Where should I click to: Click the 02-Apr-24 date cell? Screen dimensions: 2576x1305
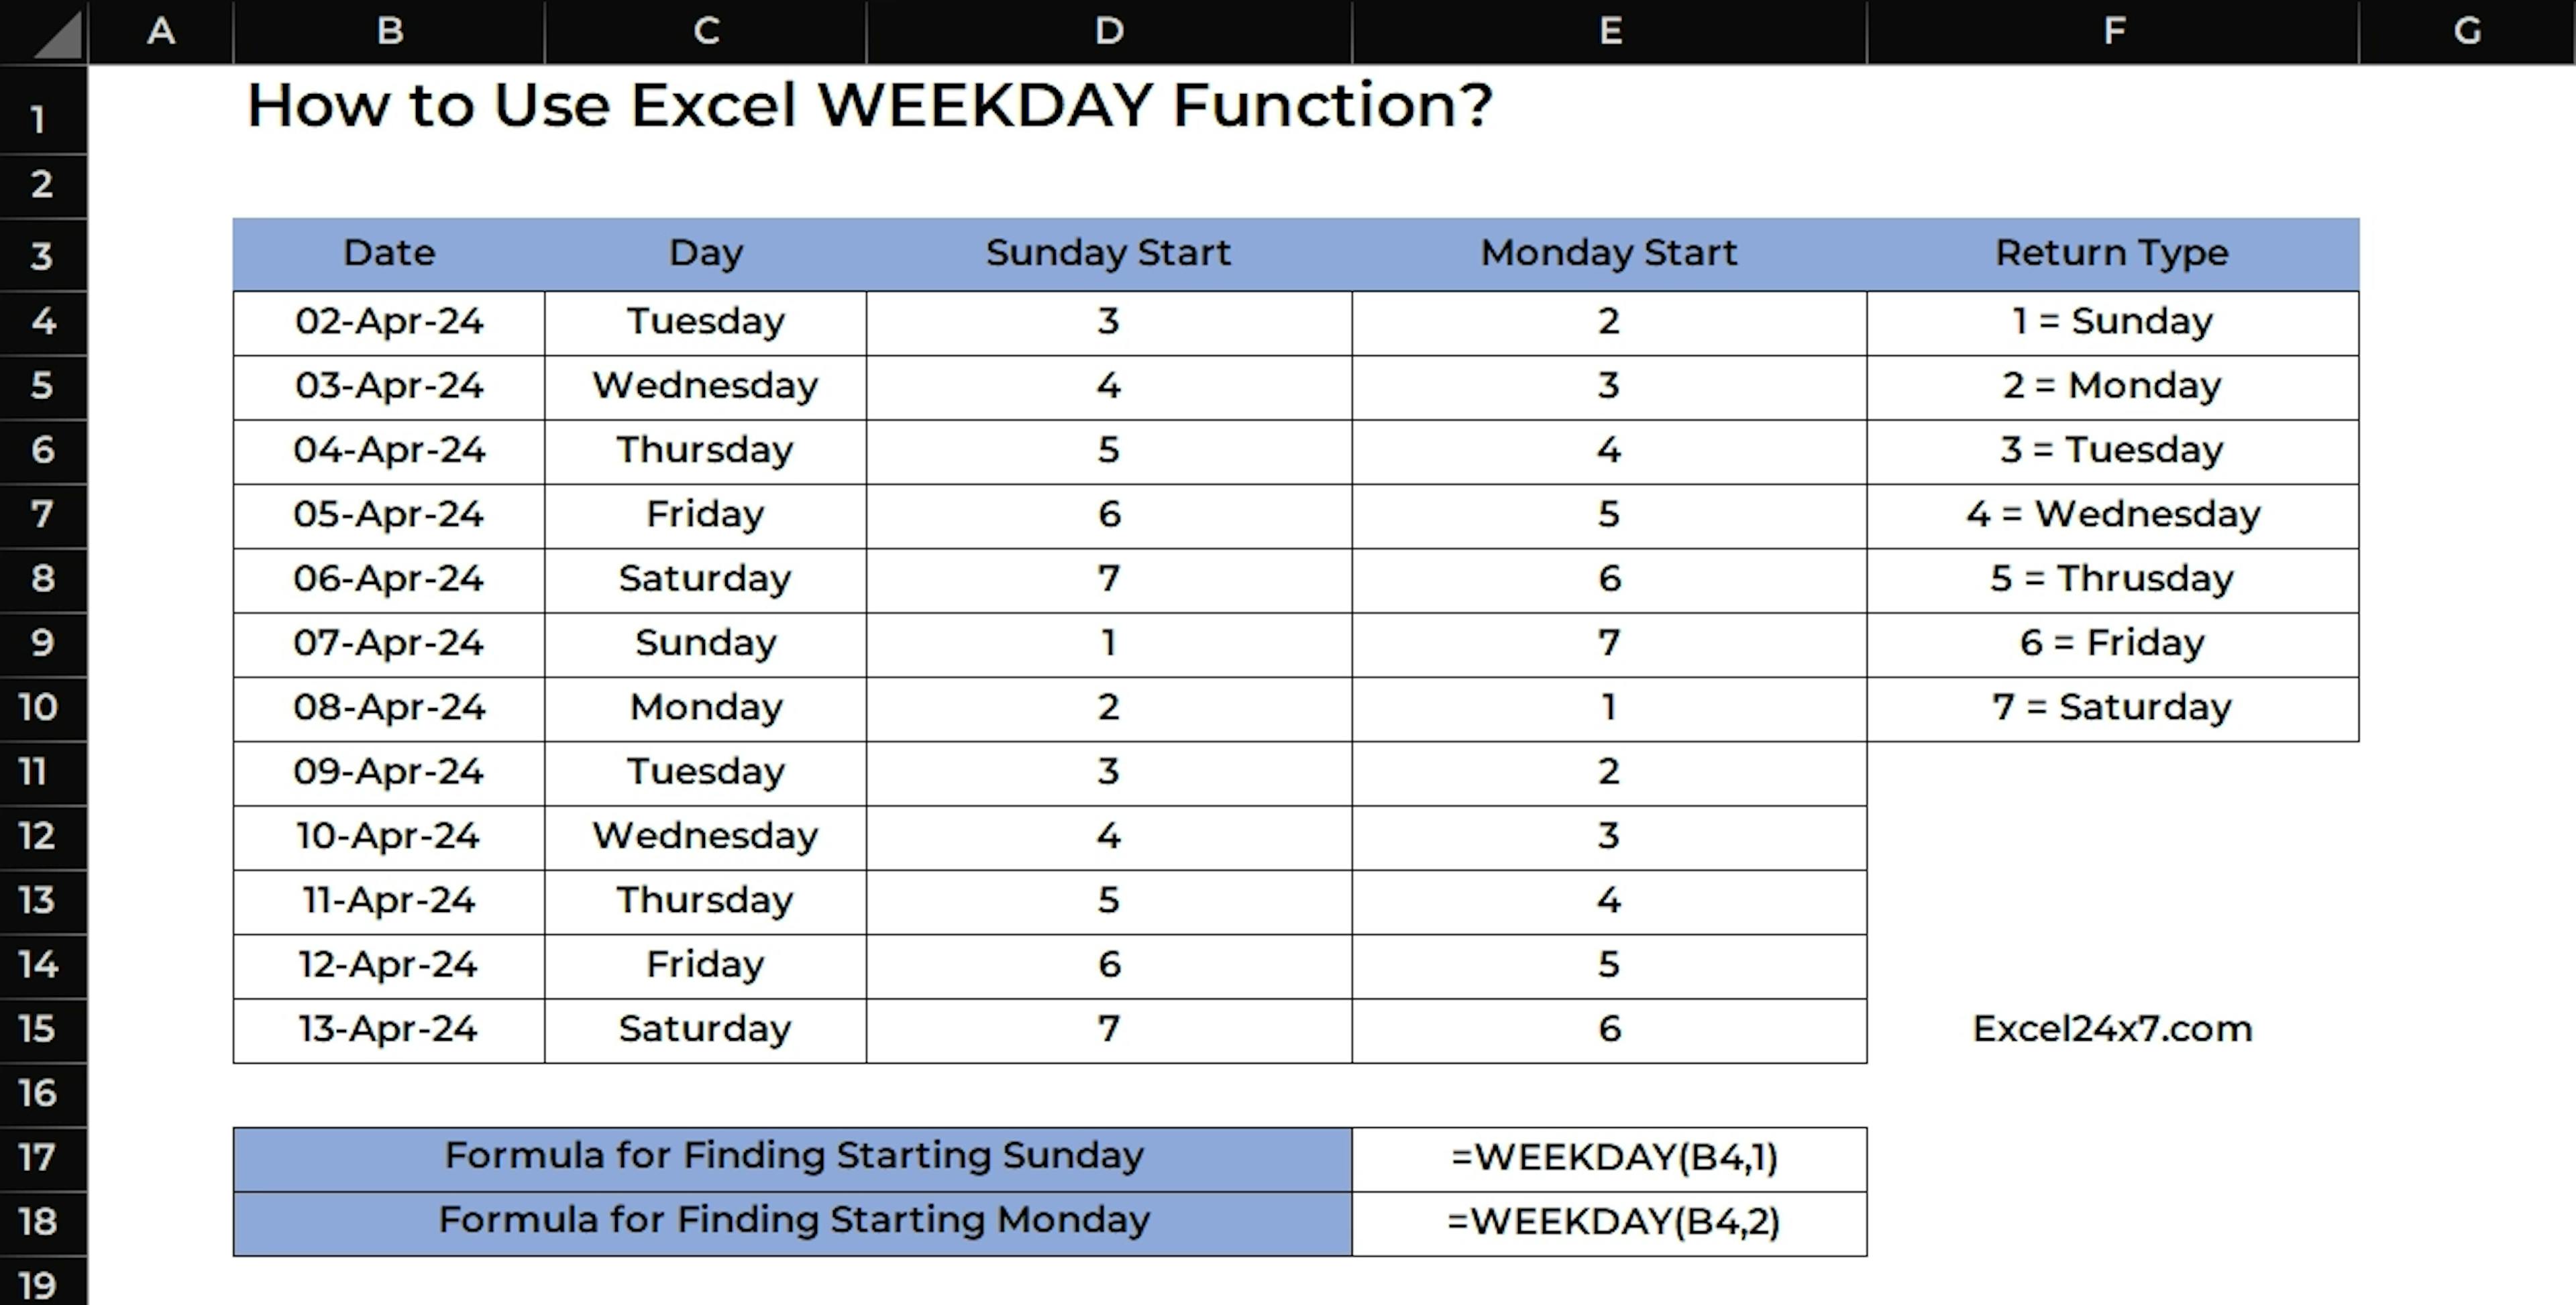coord(389,322)
